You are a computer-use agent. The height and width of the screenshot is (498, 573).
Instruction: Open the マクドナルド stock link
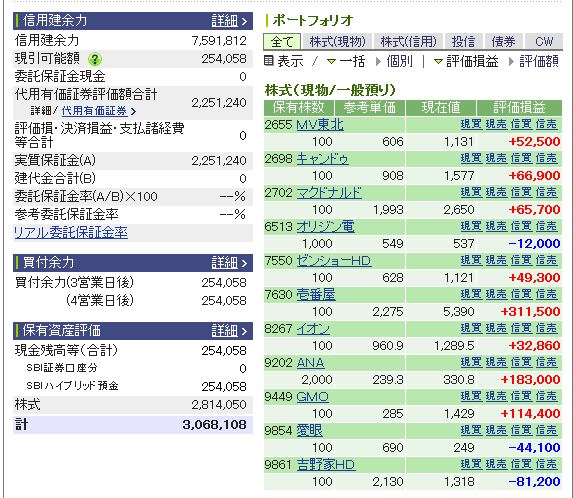tap(329, 193)
